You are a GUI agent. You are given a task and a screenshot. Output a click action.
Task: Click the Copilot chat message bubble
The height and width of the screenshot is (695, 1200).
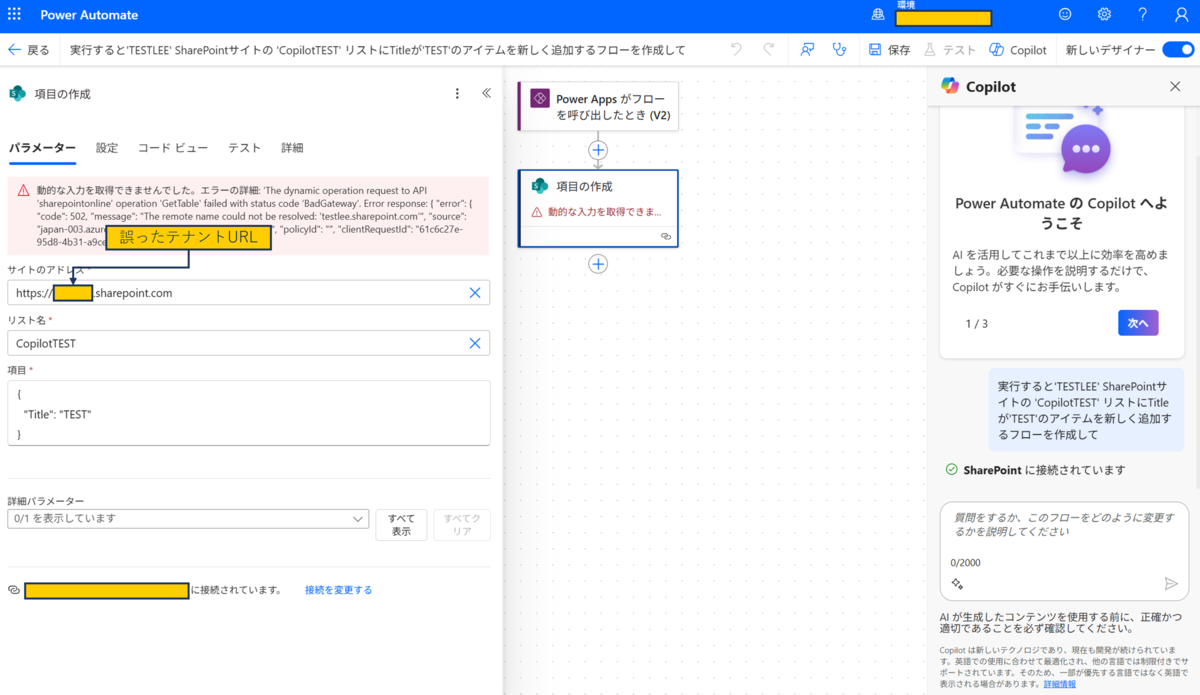click(1086, 410)
